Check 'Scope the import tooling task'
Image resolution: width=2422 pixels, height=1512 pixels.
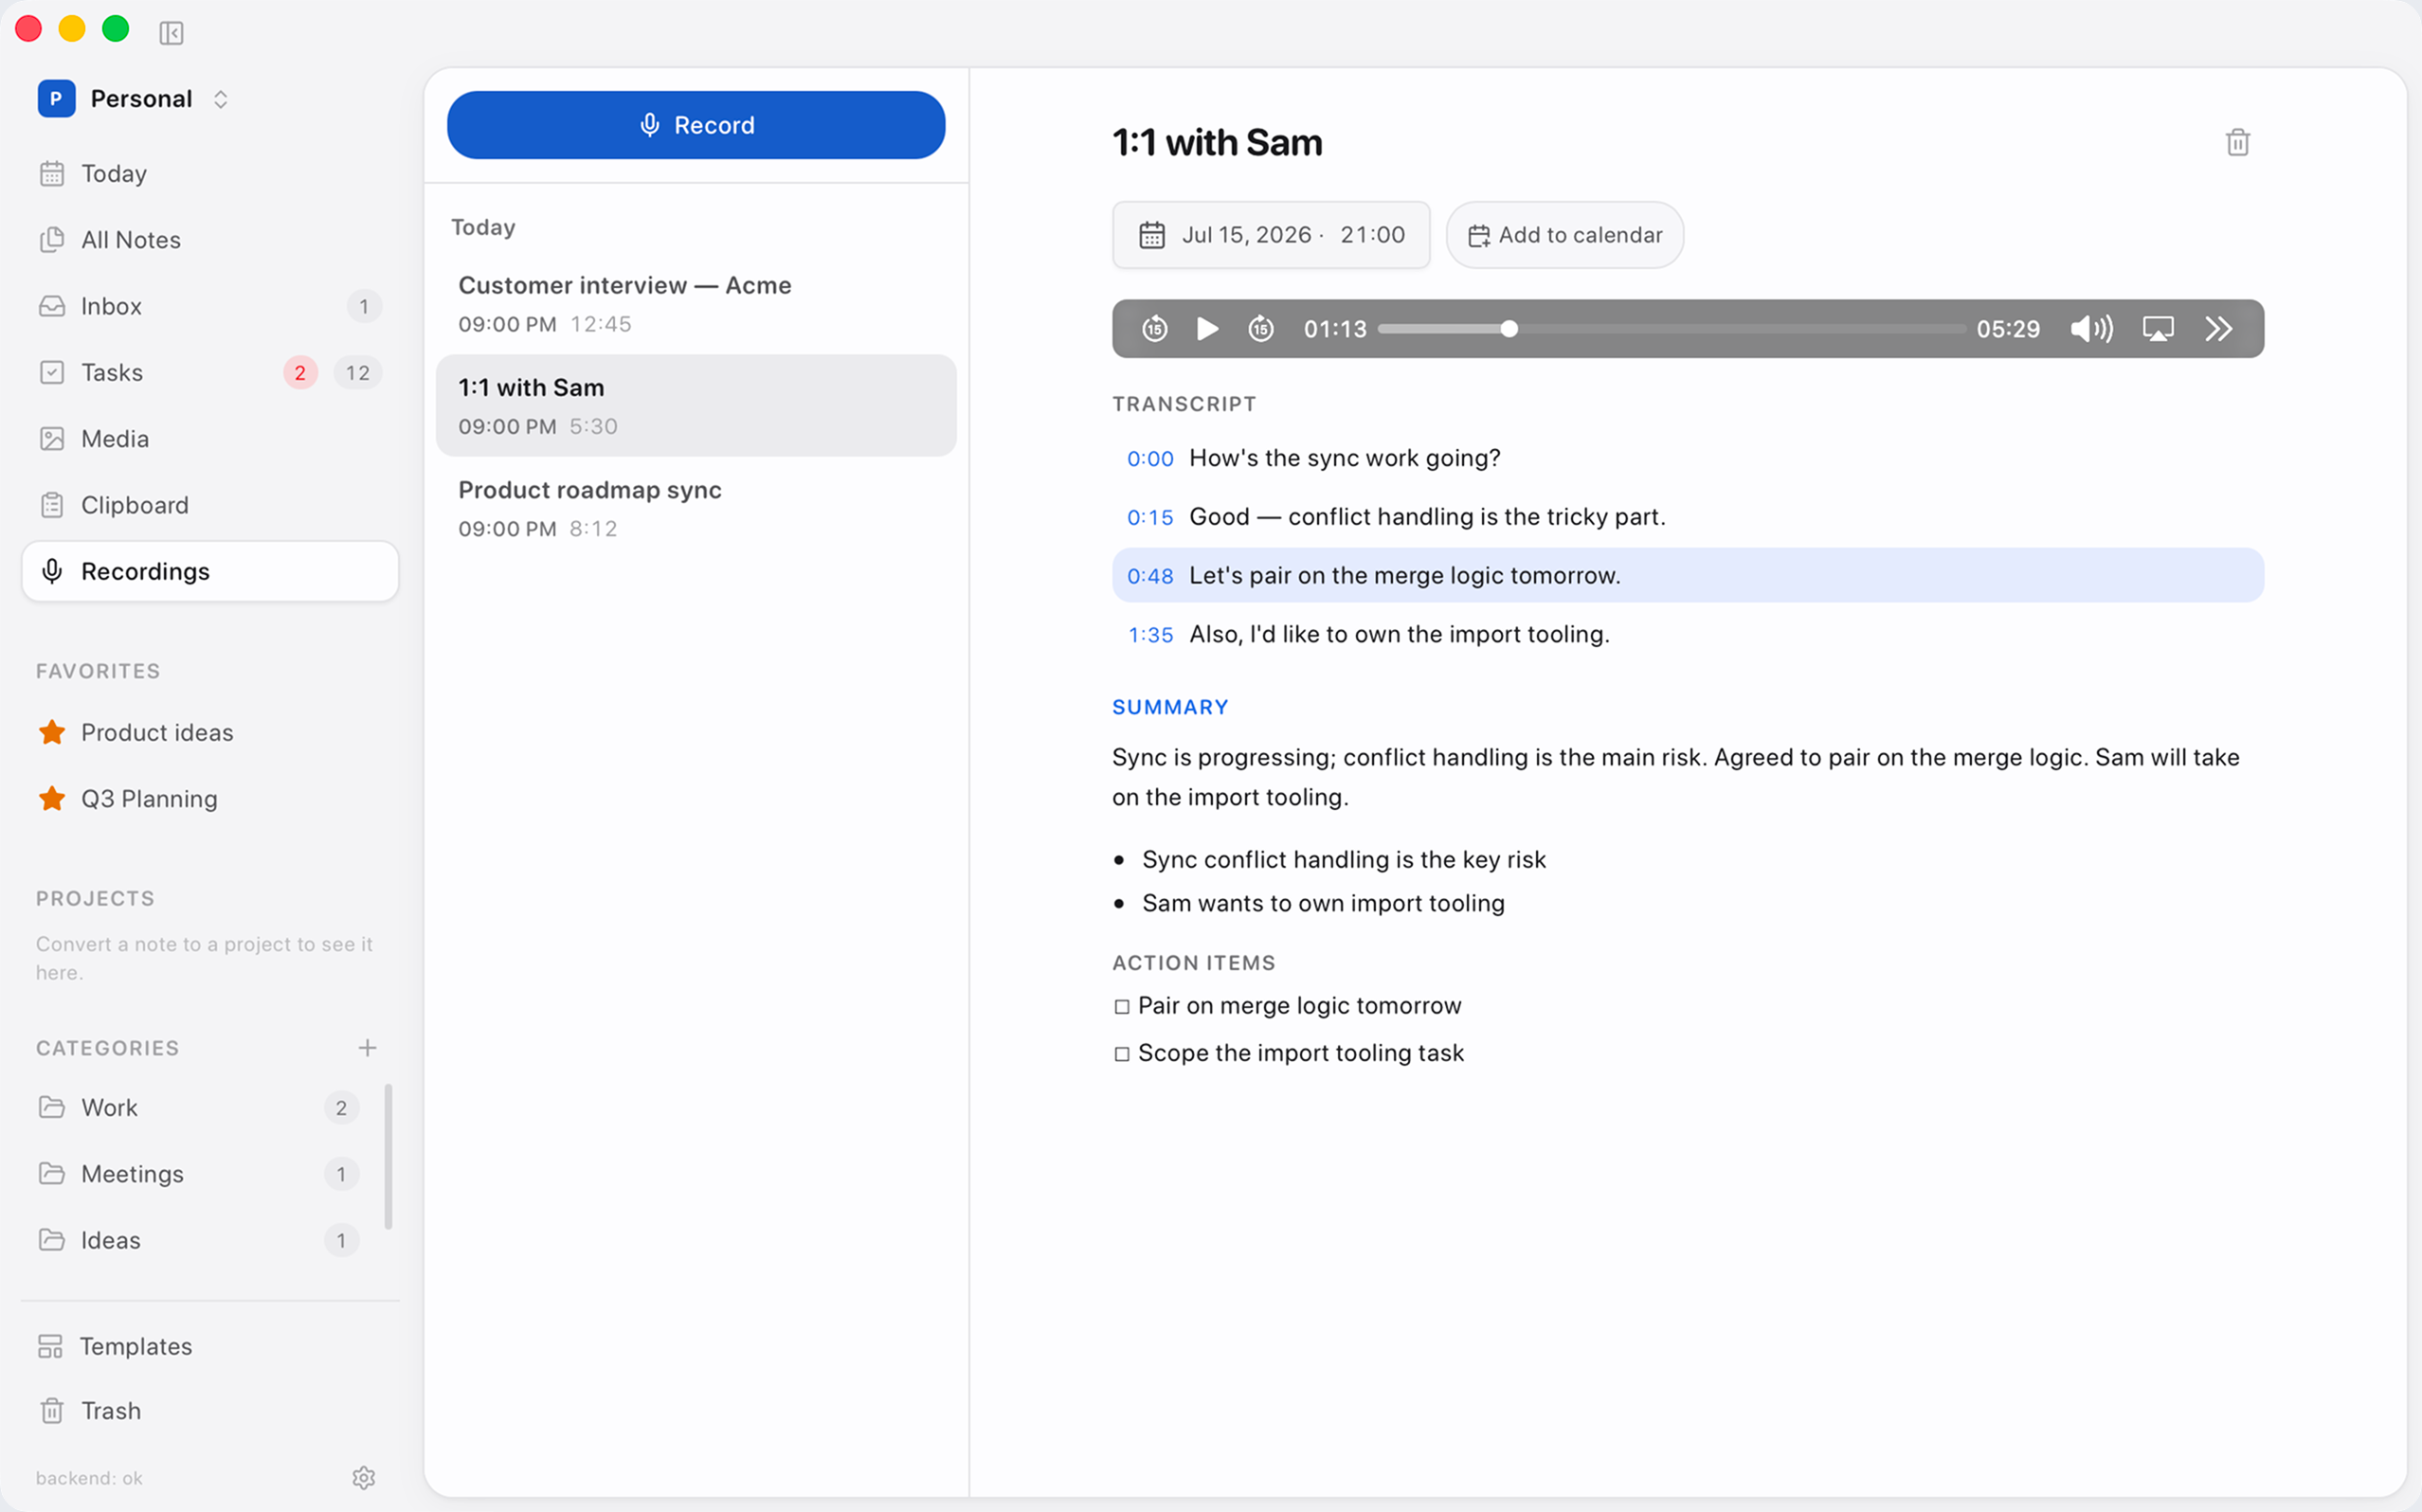[x=1122, y=1054]
